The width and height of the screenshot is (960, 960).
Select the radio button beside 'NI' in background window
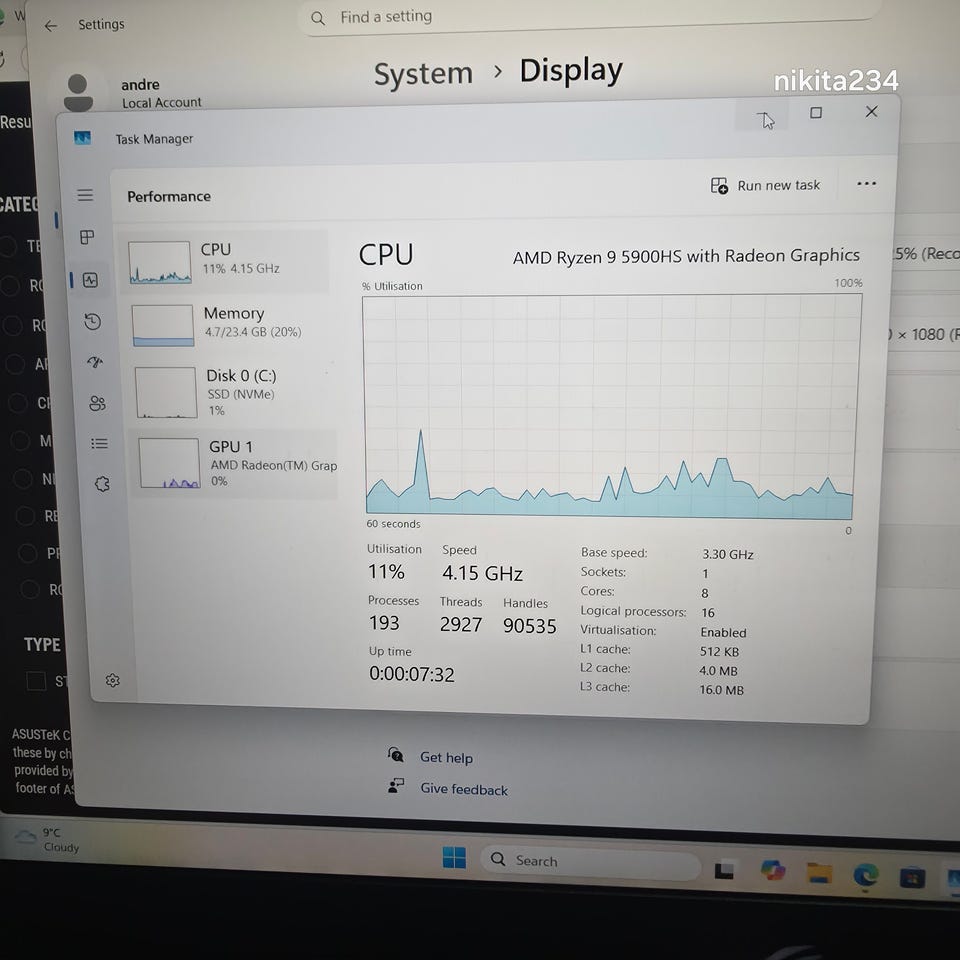[x=22, y=478]
